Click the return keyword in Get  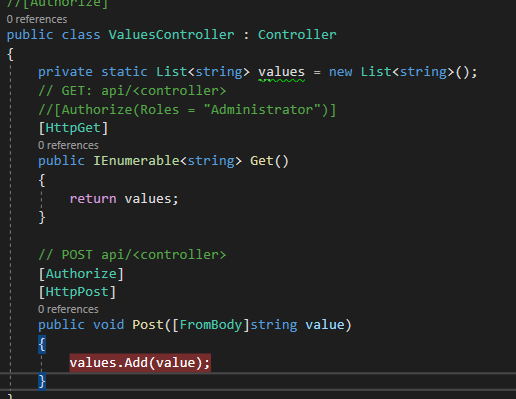point(93,199)
